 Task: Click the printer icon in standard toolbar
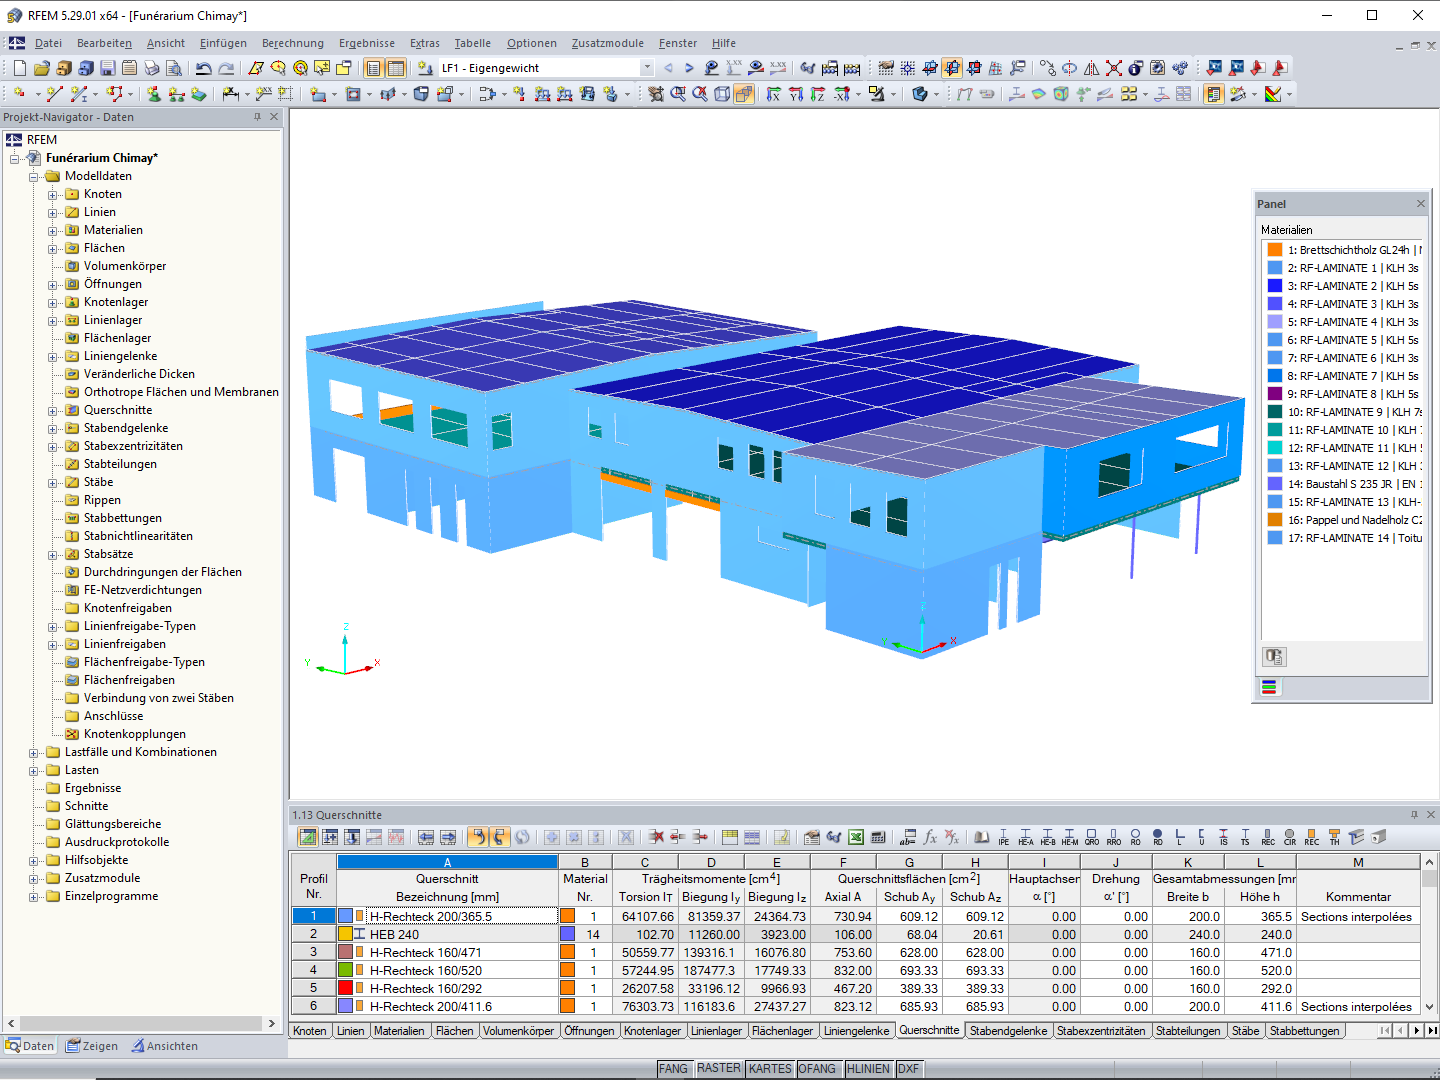(x=153, y=68)
